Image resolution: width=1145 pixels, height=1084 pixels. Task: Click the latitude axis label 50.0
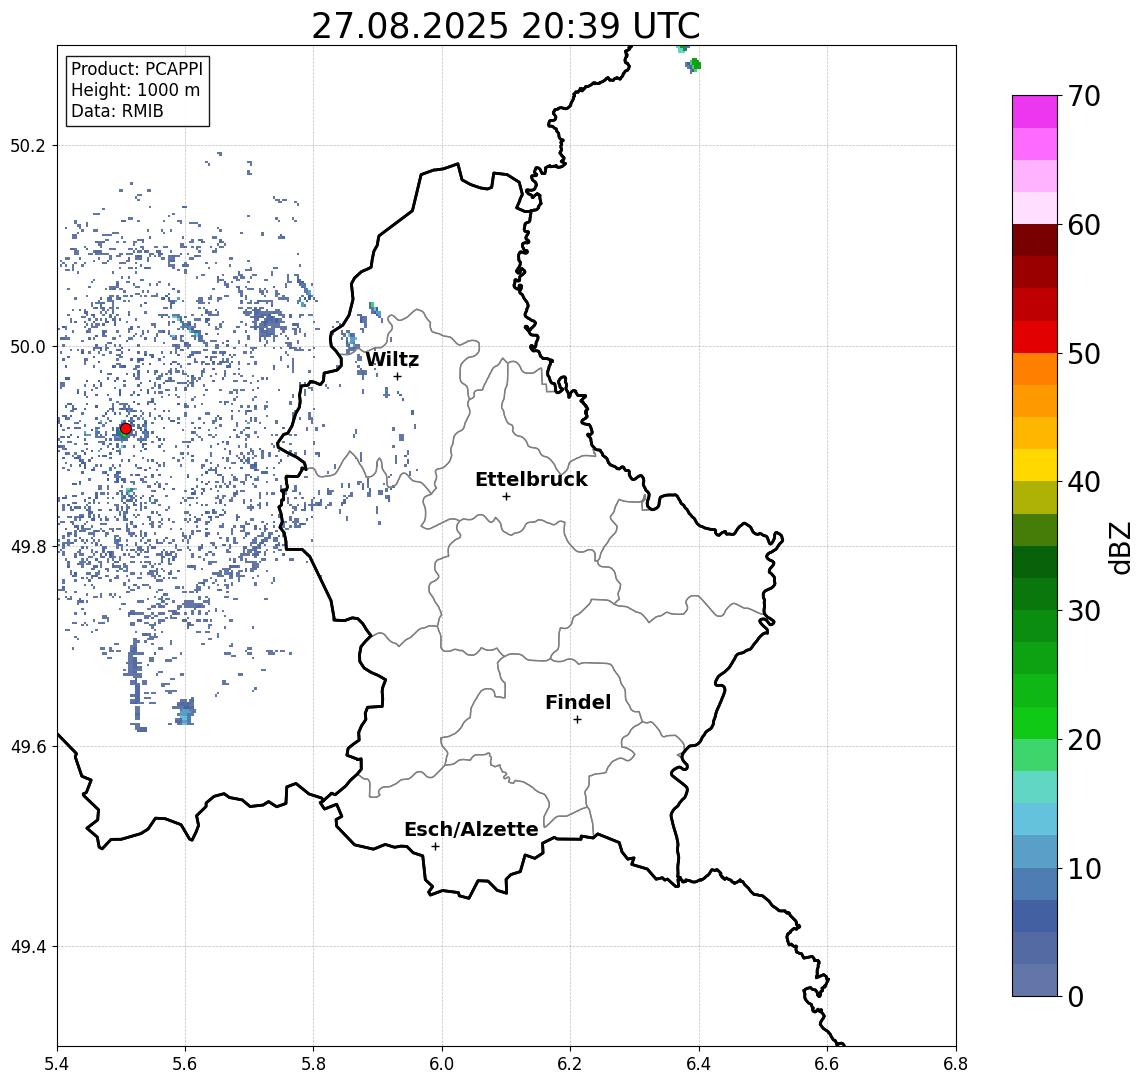click(27, 346)
